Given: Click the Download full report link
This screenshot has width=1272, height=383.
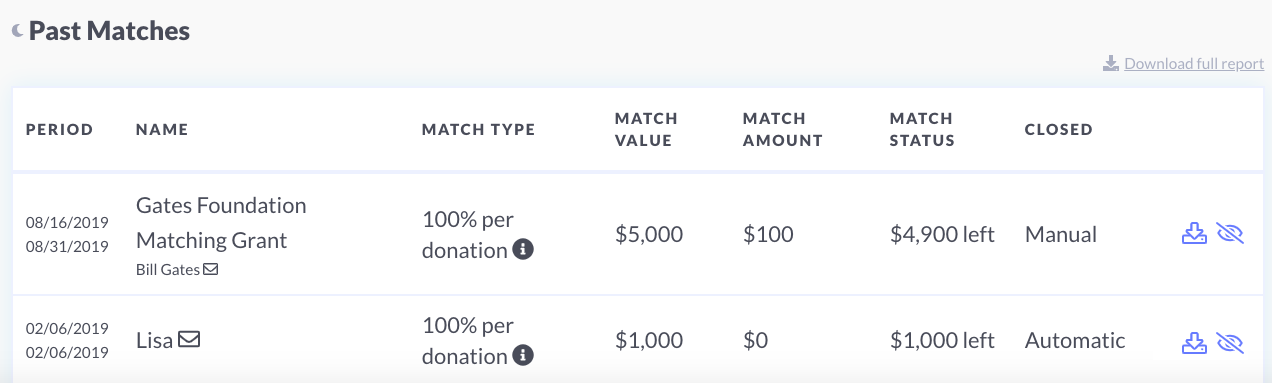Looking at the screenshot, I should (x=1194, y=63).
